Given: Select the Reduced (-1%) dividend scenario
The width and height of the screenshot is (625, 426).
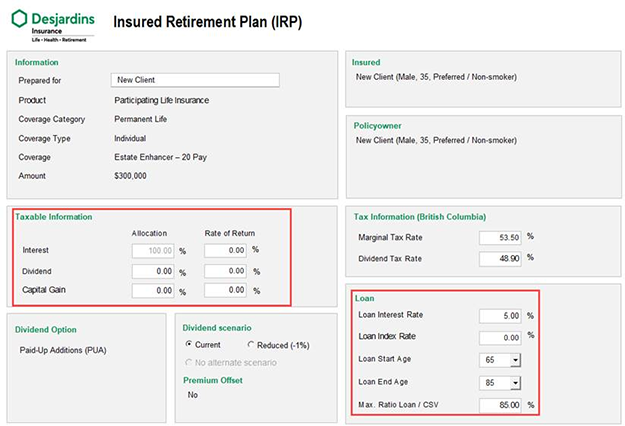Looking at the screenshot, I should (x=250, y=344).
